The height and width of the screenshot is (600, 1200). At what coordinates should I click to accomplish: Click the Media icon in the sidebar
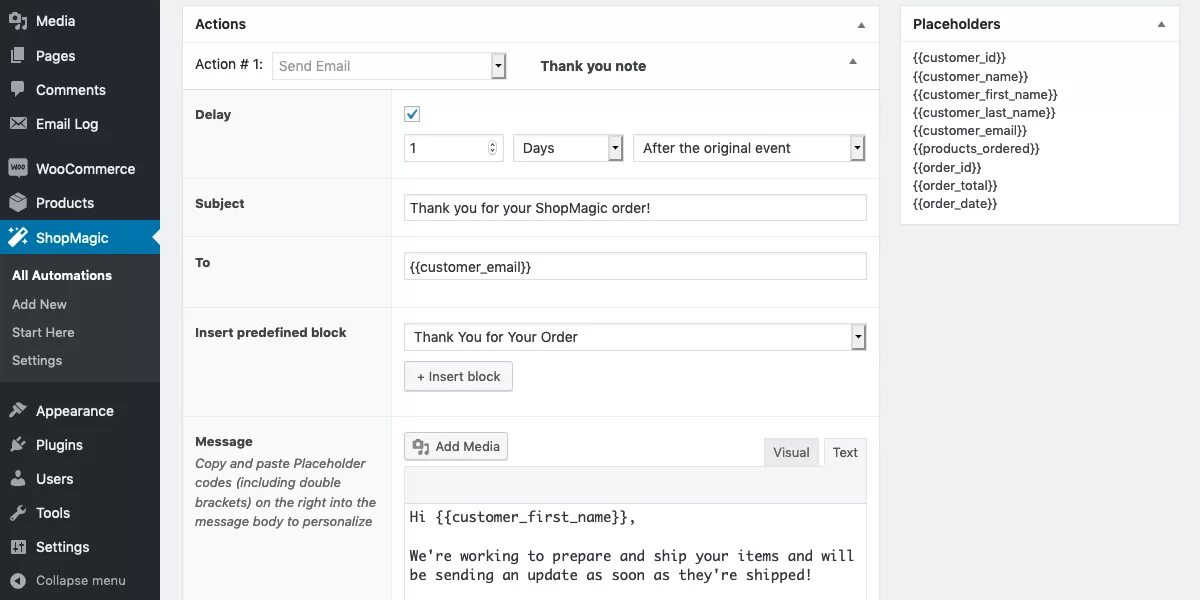(x=18, y=21)
